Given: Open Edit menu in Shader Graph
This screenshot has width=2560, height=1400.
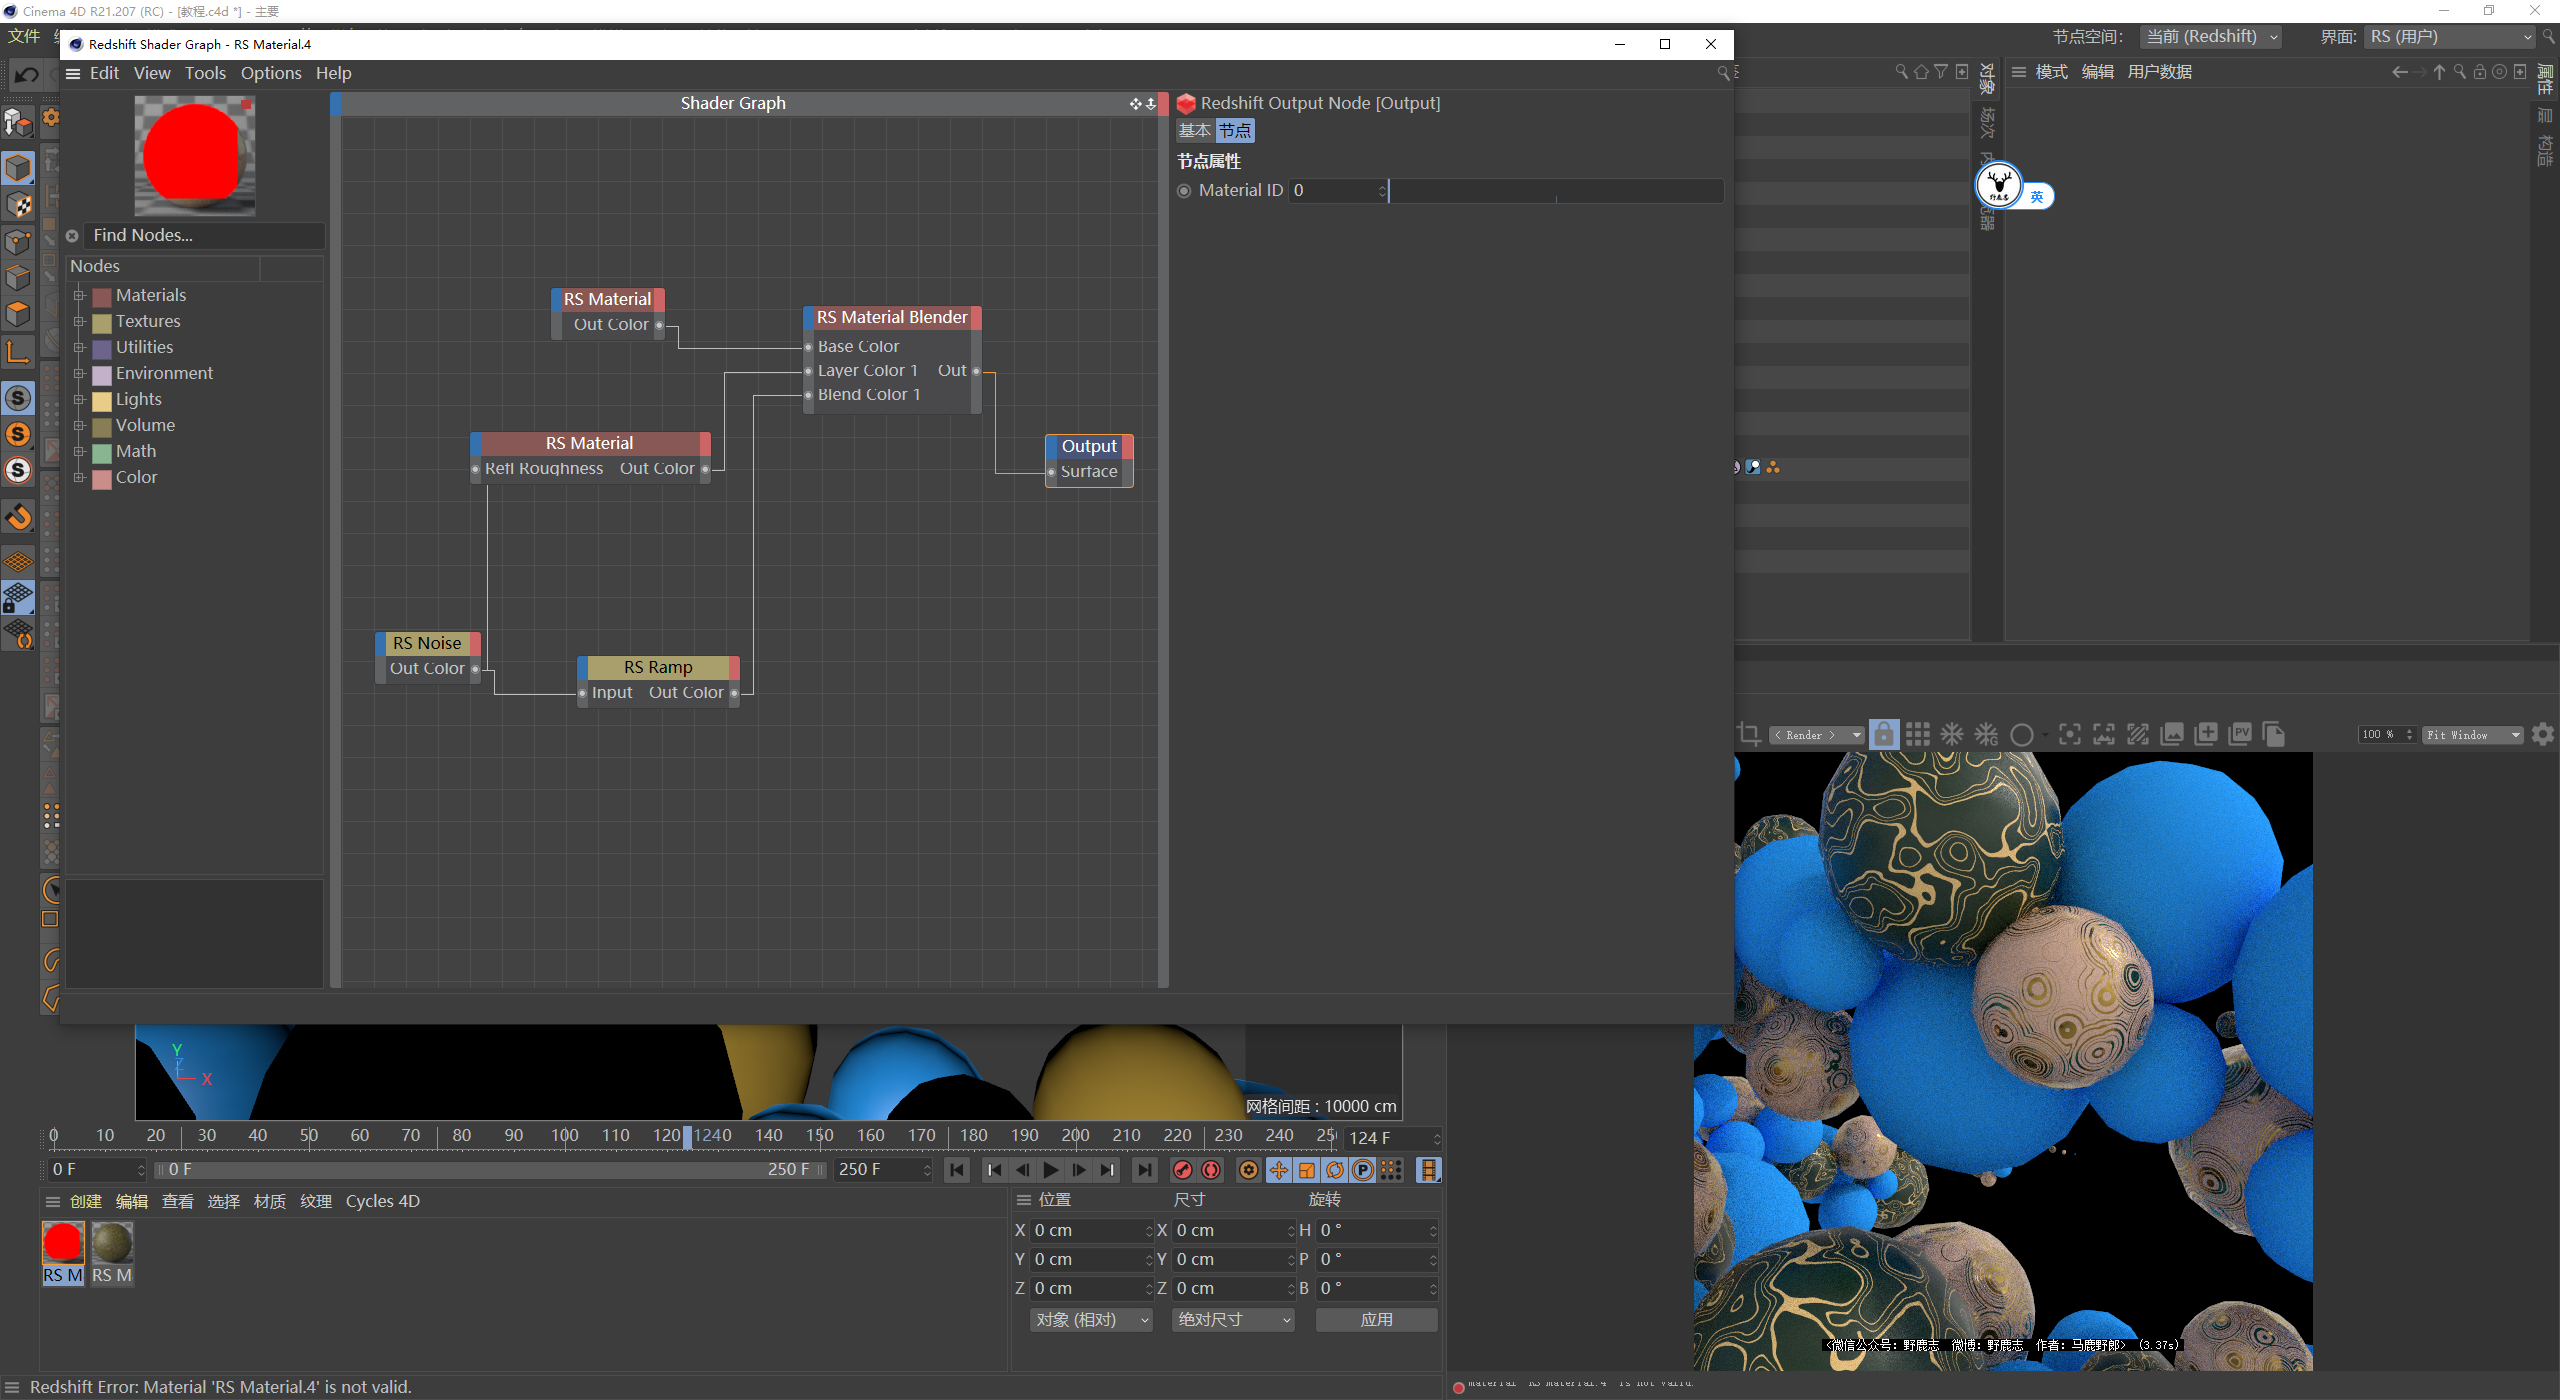Looking at the screenshot, I should point(104,73).
